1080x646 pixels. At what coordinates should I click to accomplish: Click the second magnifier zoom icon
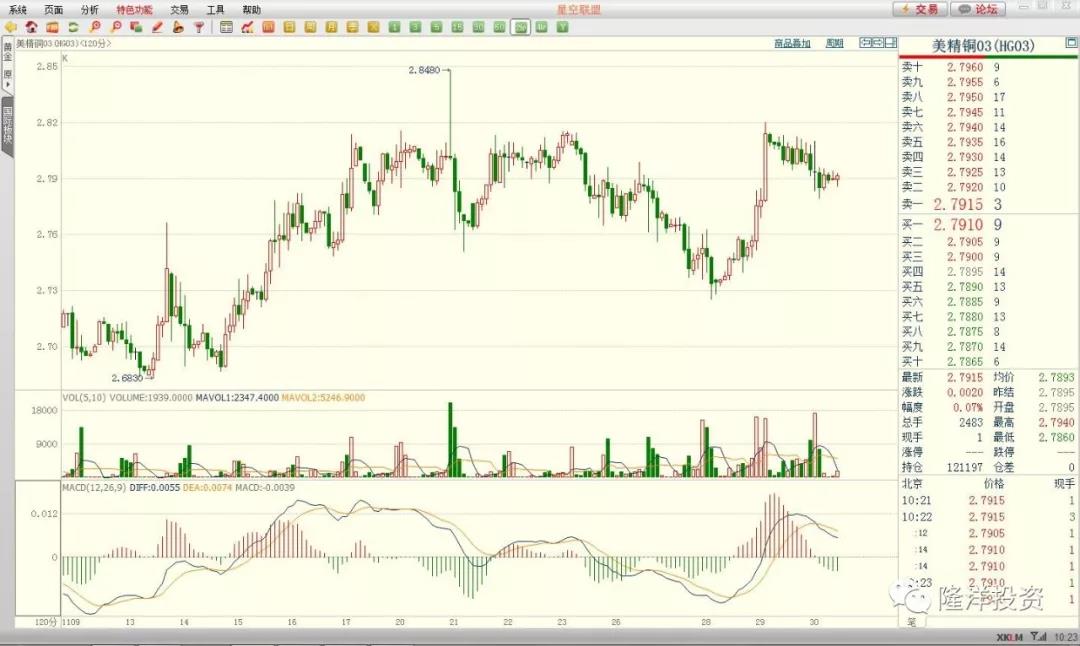coord(116,28)
